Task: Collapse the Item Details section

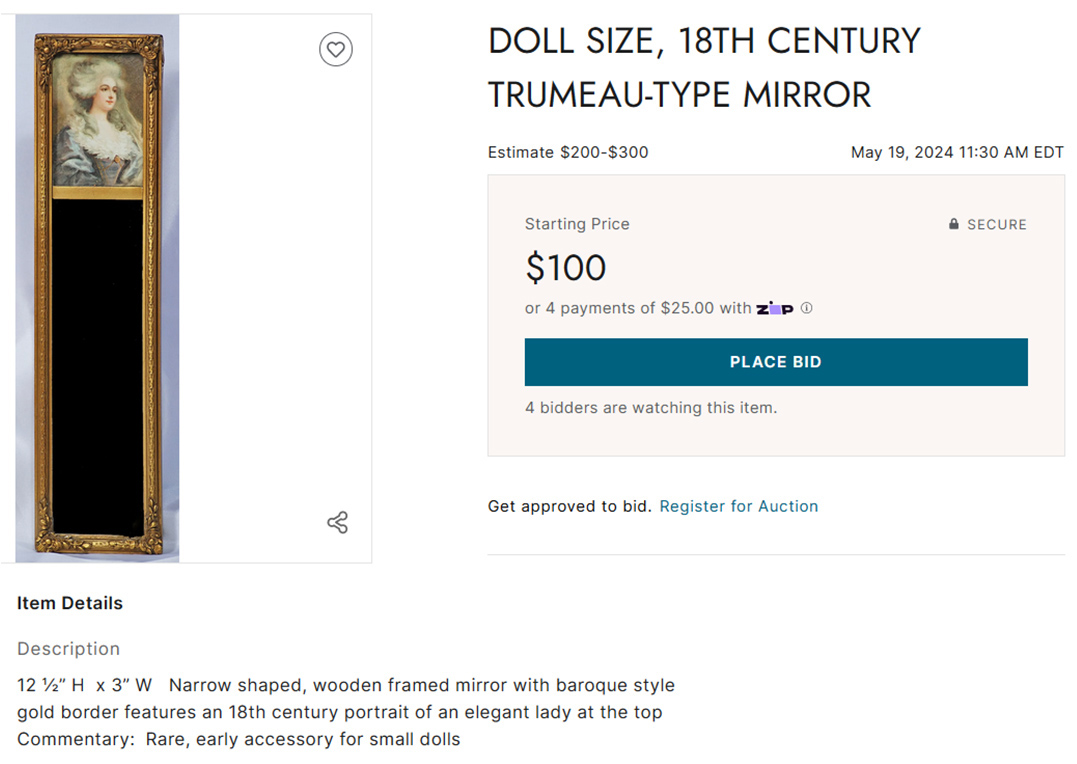Action: click(x=69, y=603)
